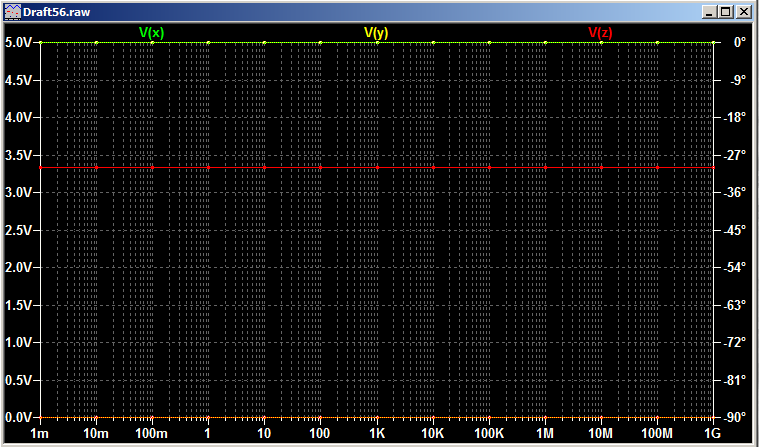
Task: Click the -63° phase axis label
Action: pyautogui.click(x=735, y=305)
